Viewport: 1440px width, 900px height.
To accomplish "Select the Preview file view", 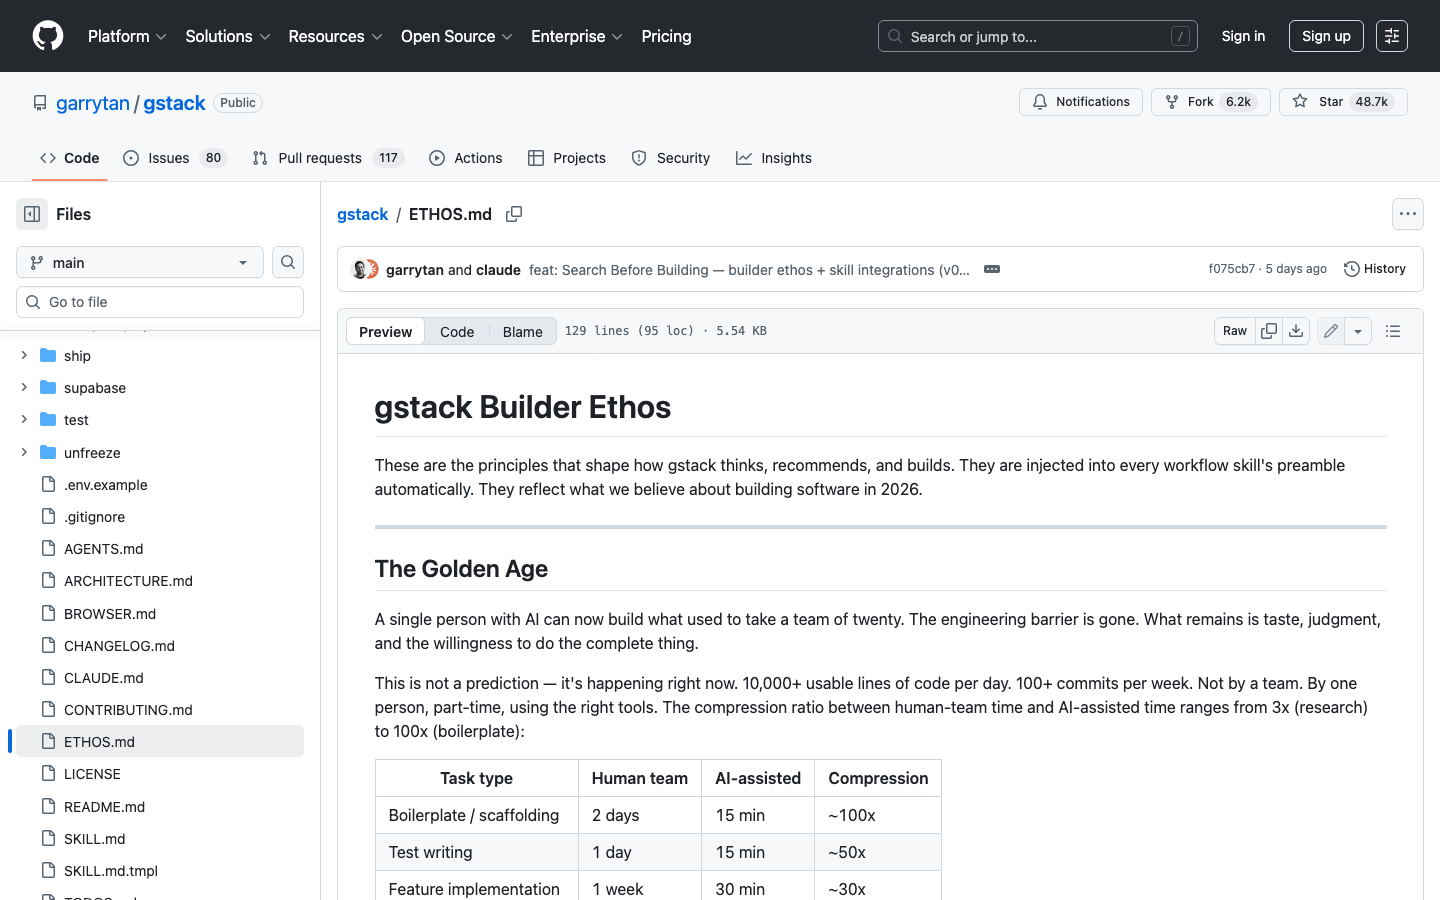I will [385, 332].
